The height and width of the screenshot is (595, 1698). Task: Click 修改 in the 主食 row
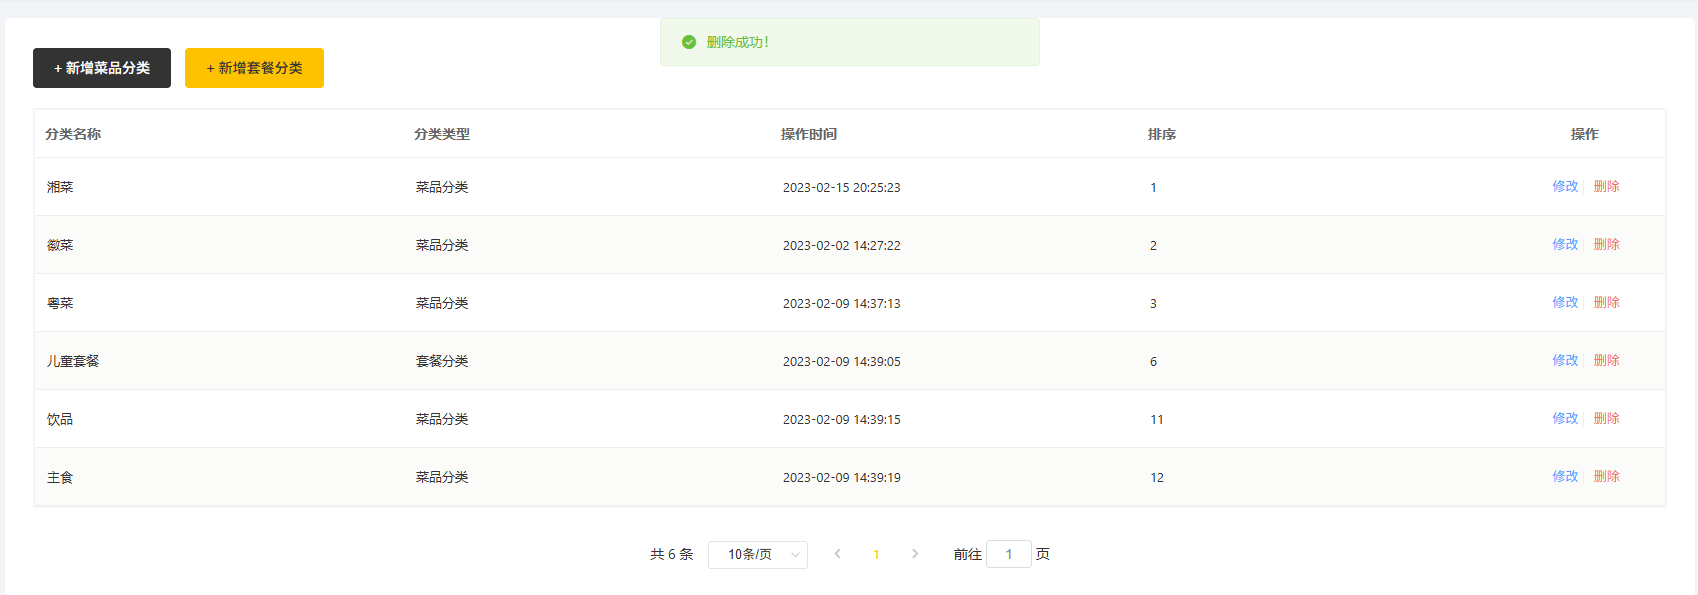point(1565,476)
